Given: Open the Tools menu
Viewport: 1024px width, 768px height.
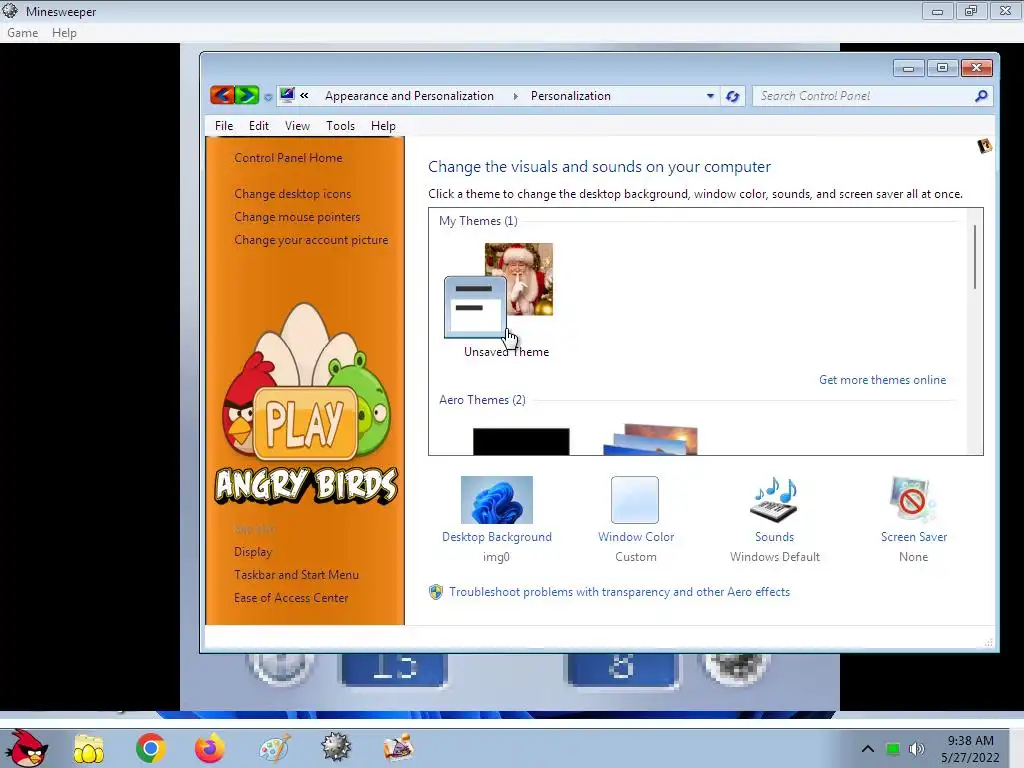Looking at the screenshot, I should tap(340, 125).
